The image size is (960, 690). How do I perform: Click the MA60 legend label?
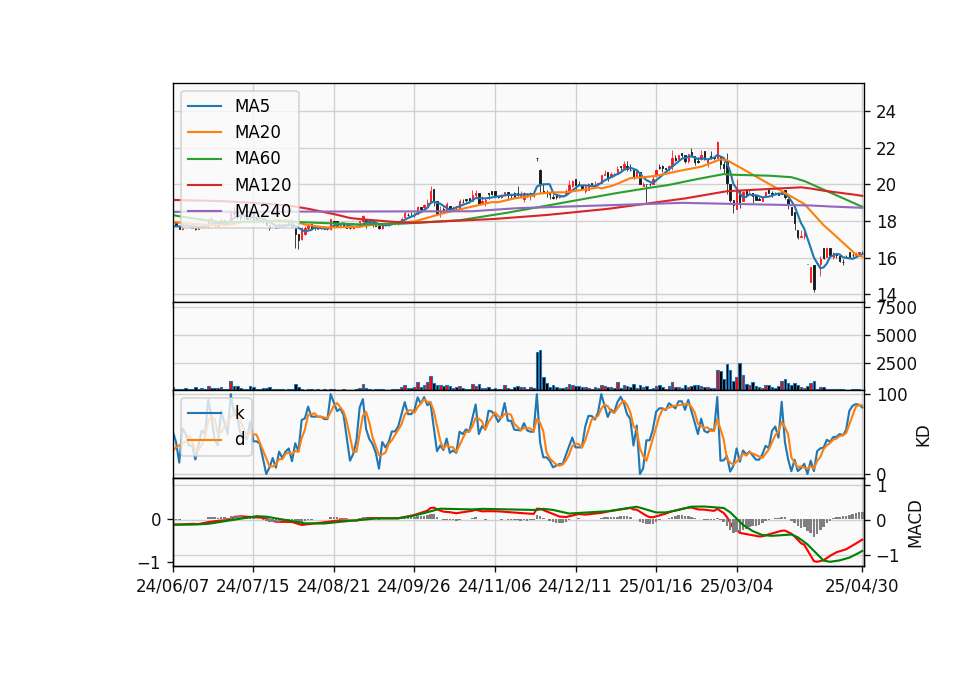[257, 159]
